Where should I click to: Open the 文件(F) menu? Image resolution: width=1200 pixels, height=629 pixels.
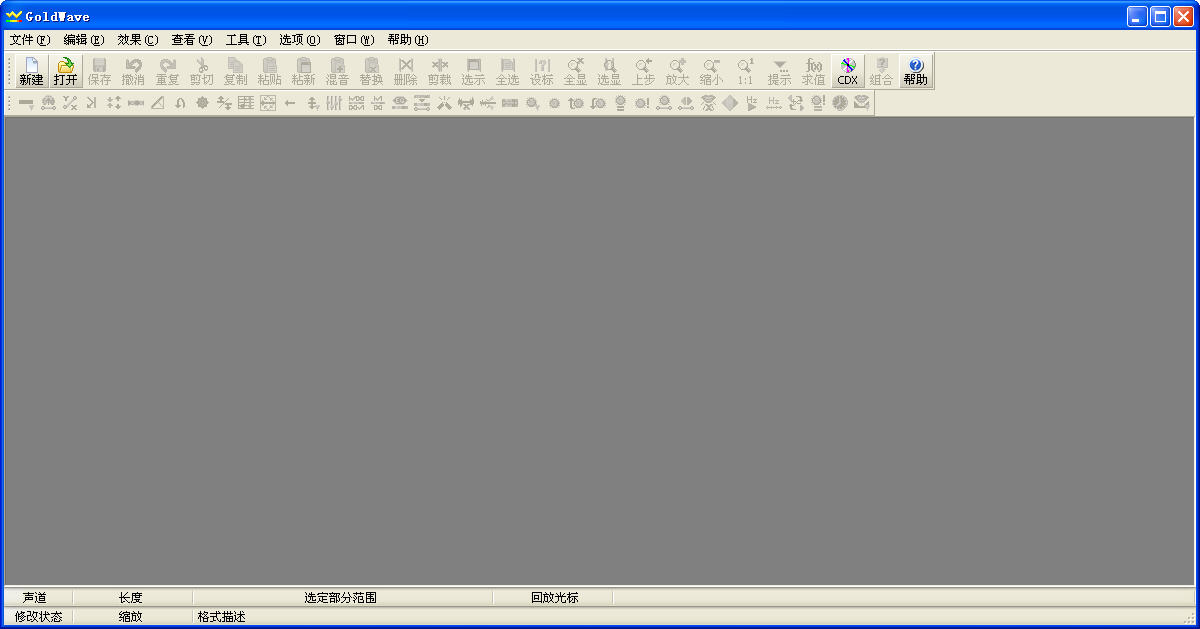pyautogui.click(x=29, y=40)
